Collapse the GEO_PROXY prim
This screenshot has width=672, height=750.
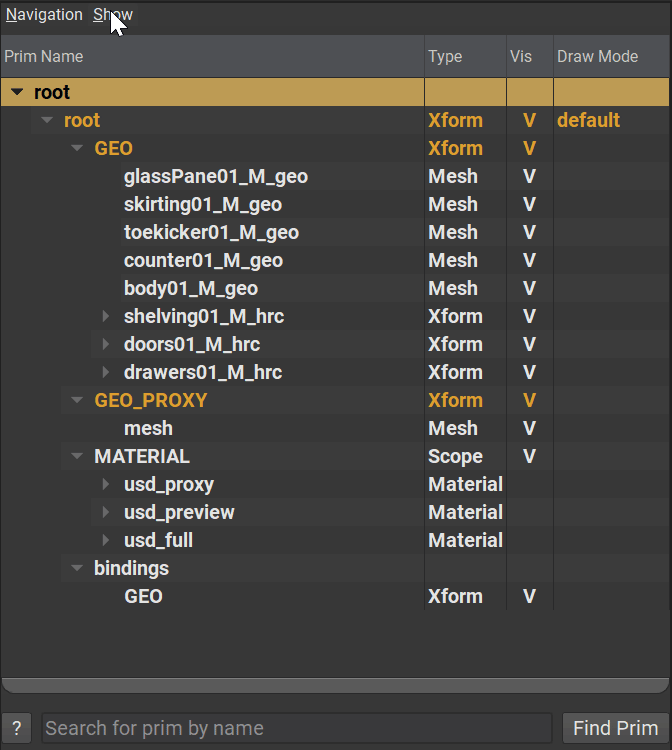[x=77, y=401]
